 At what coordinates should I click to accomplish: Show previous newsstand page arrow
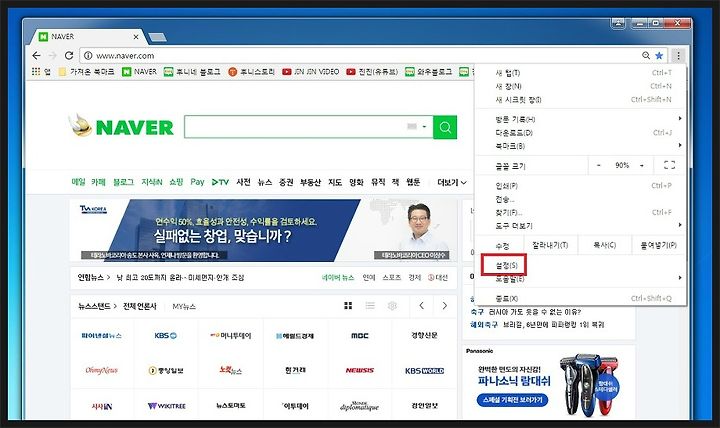click(422, 305)
